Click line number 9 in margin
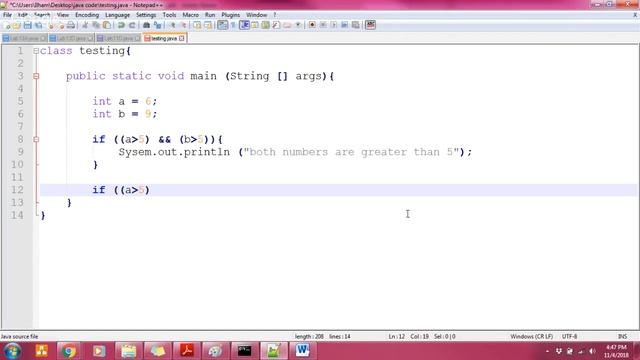This screenshot has width=640, height=360. (x=20, y=152)
